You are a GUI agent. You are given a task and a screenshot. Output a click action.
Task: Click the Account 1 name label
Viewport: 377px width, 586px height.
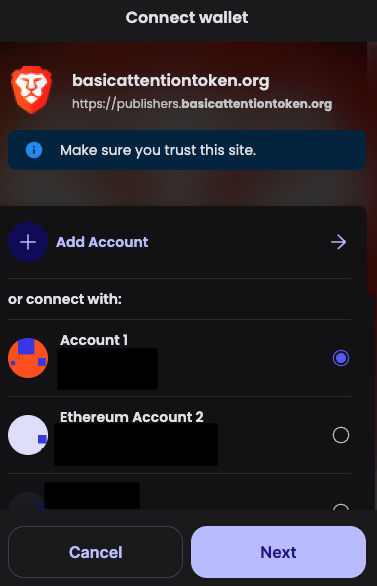tap(94, 340)
